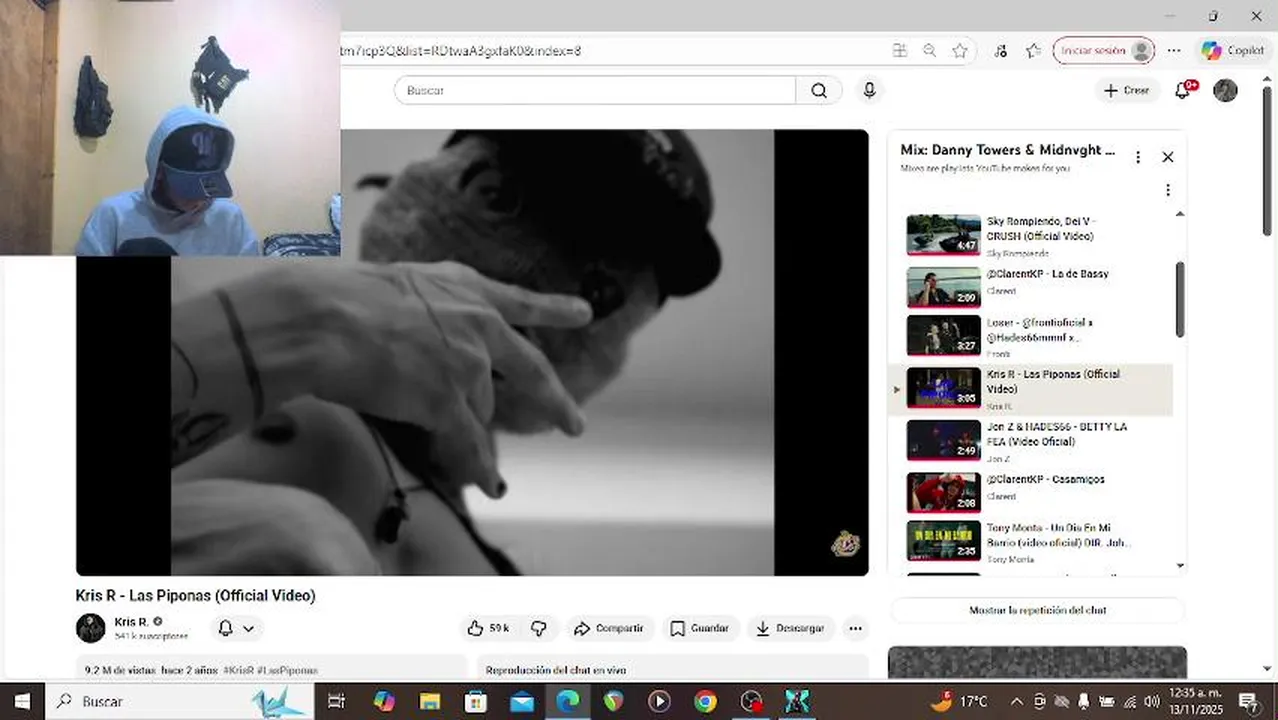Screen dimensions: 1278x720
Task: Open Windows Start menu
Action: click(22, 702)
